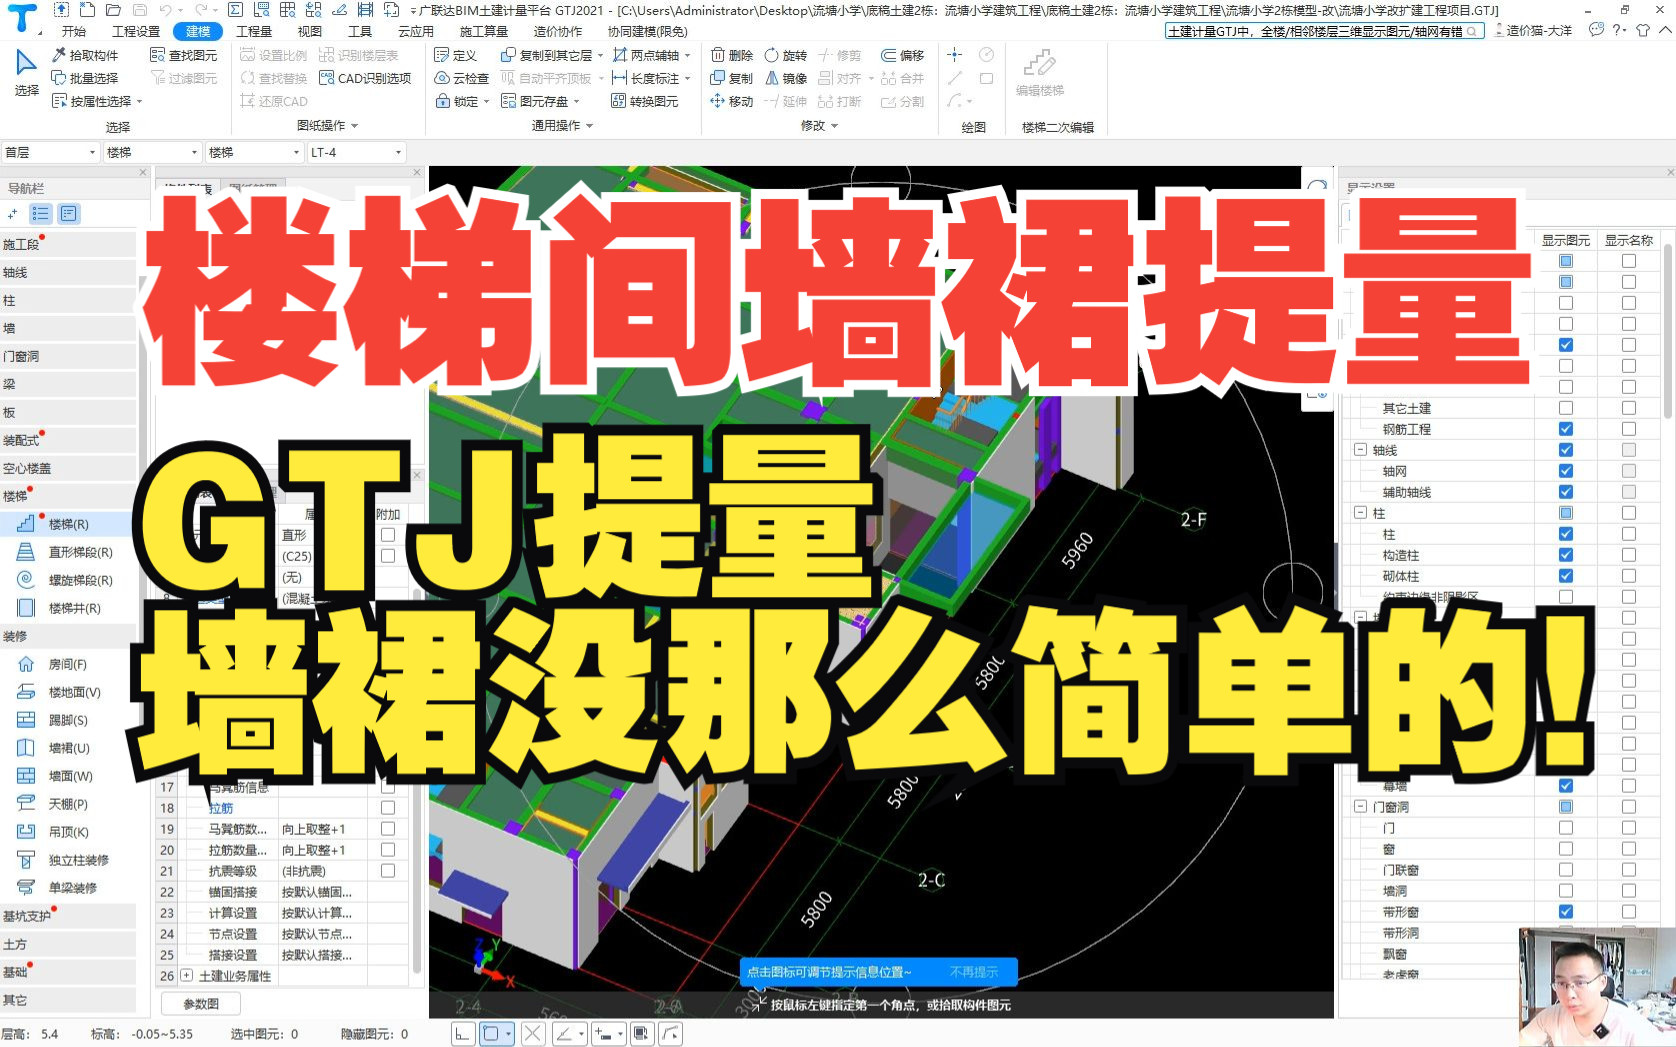Use the 复制 copy tool

pos(731,78)
